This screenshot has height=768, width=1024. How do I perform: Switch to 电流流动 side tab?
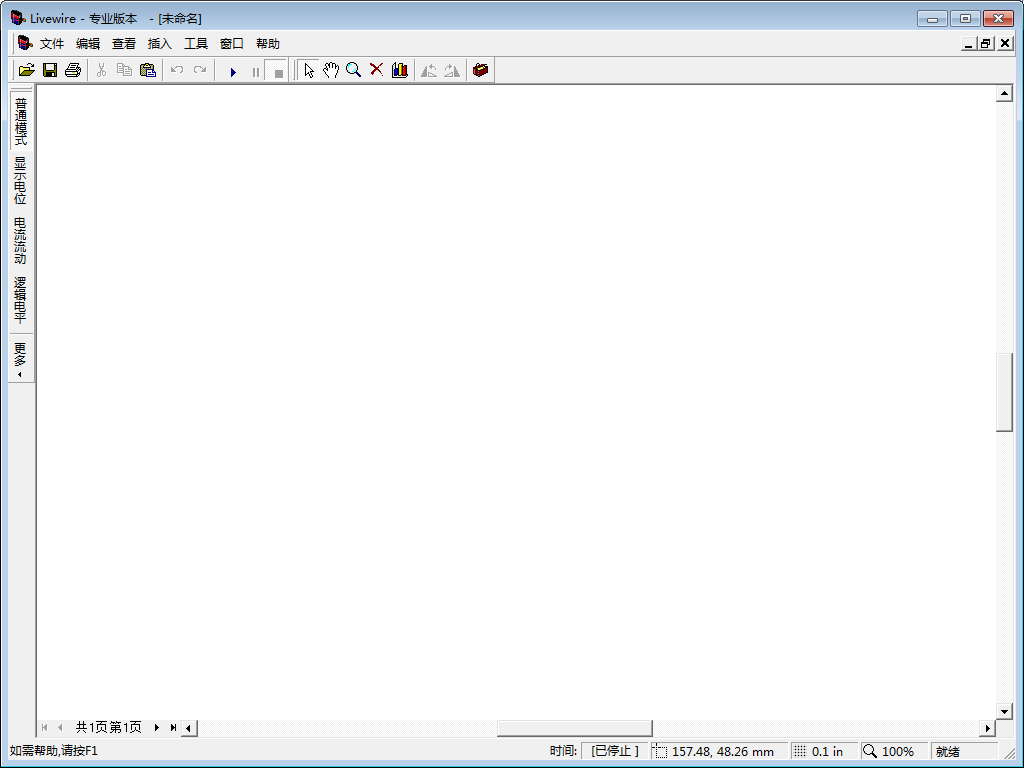tap(21, 240)
